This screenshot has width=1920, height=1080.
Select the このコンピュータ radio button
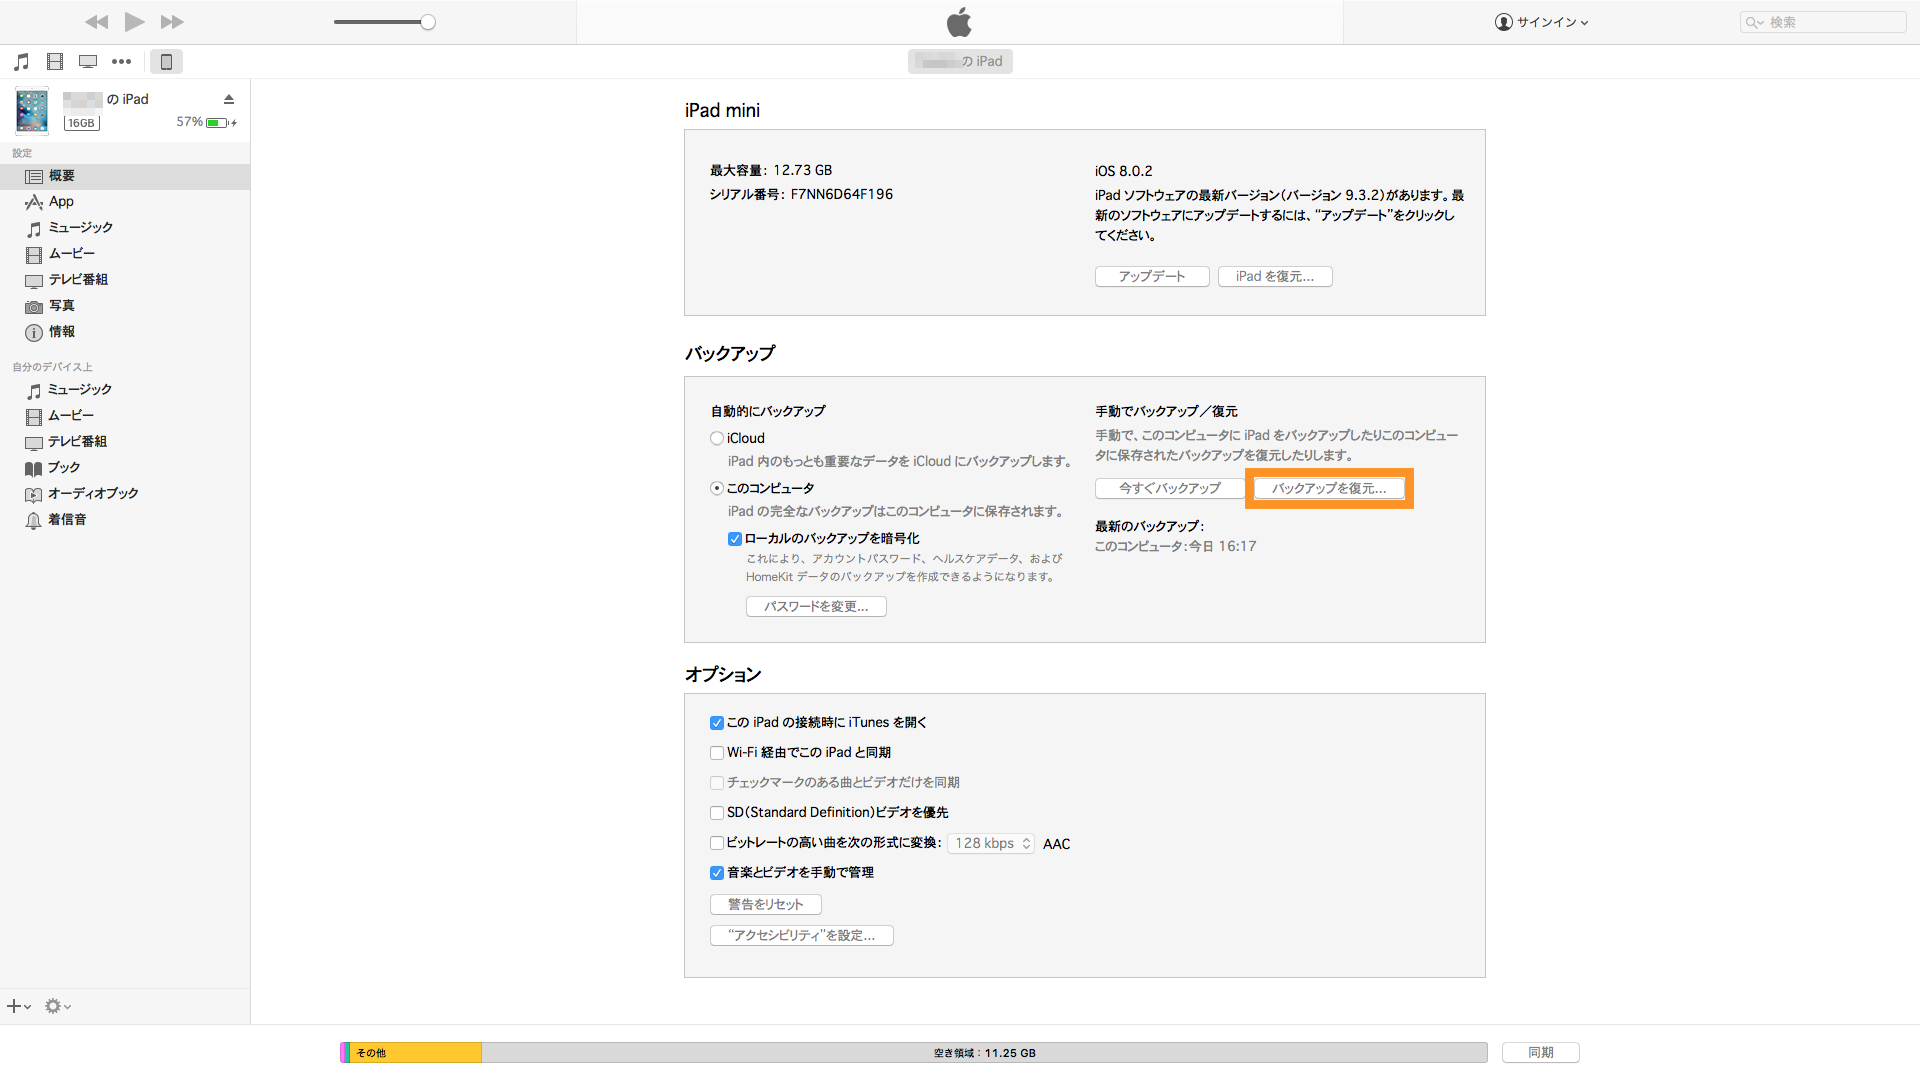pos(717,489)
